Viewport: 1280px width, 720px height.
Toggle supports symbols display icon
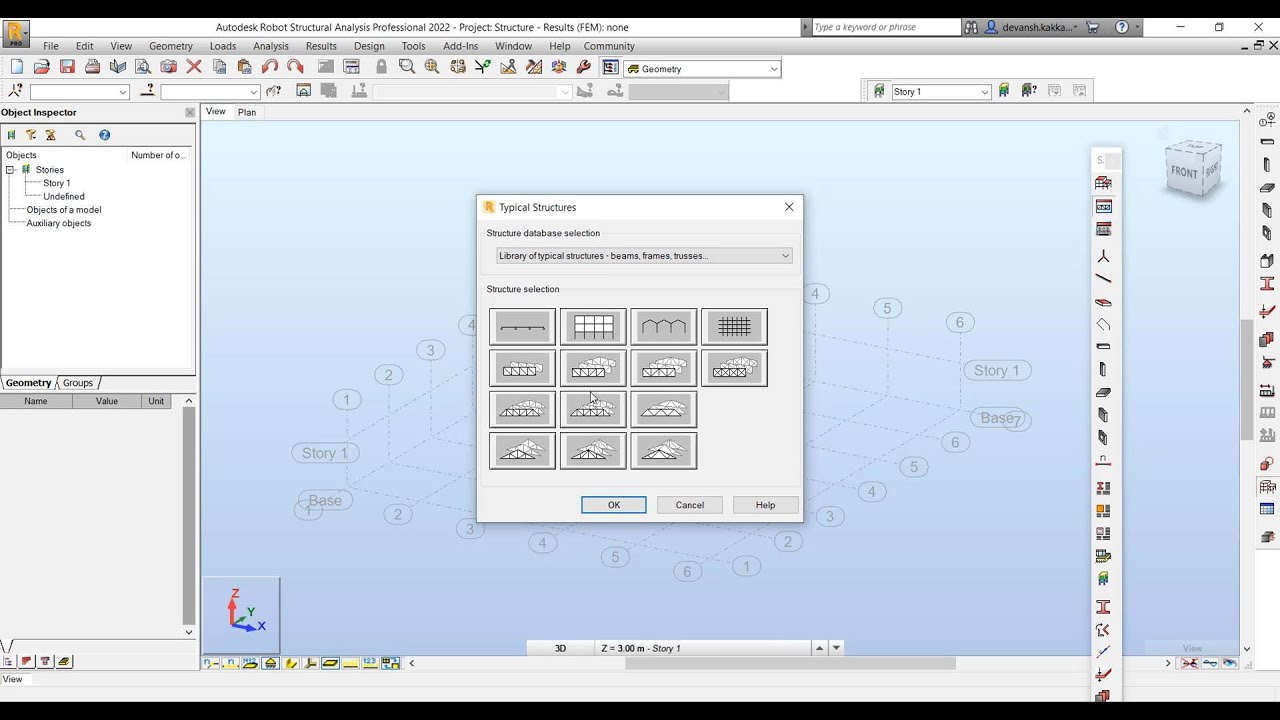tap(270, 663)
